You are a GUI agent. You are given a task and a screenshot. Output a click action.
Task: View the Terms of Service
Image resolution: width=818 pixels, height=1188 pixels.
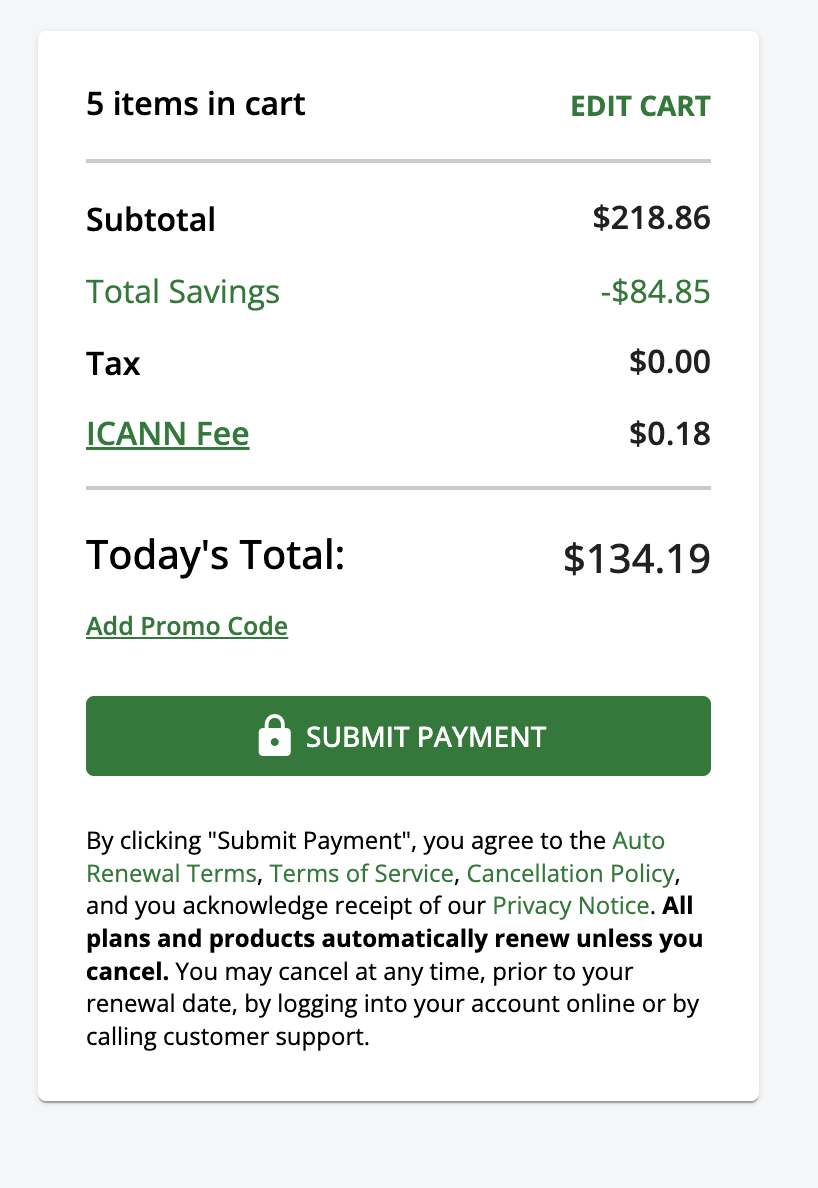click(x=361, y=873)
